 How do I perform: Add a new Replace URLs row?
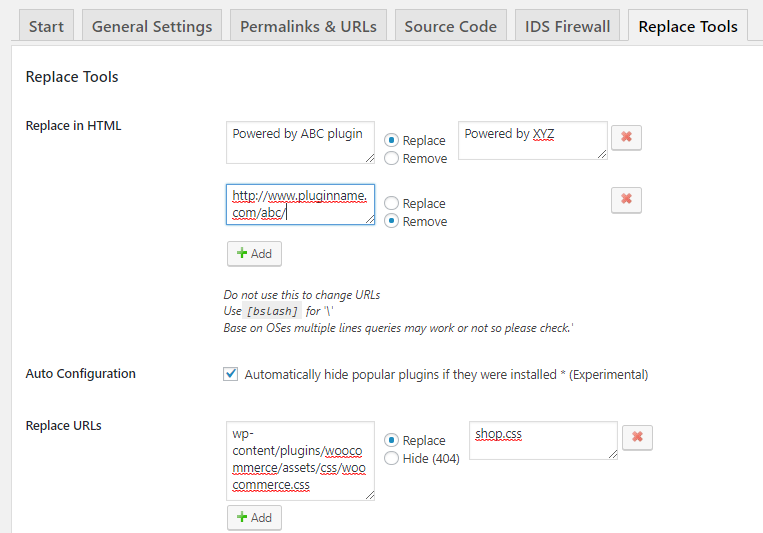254,517
